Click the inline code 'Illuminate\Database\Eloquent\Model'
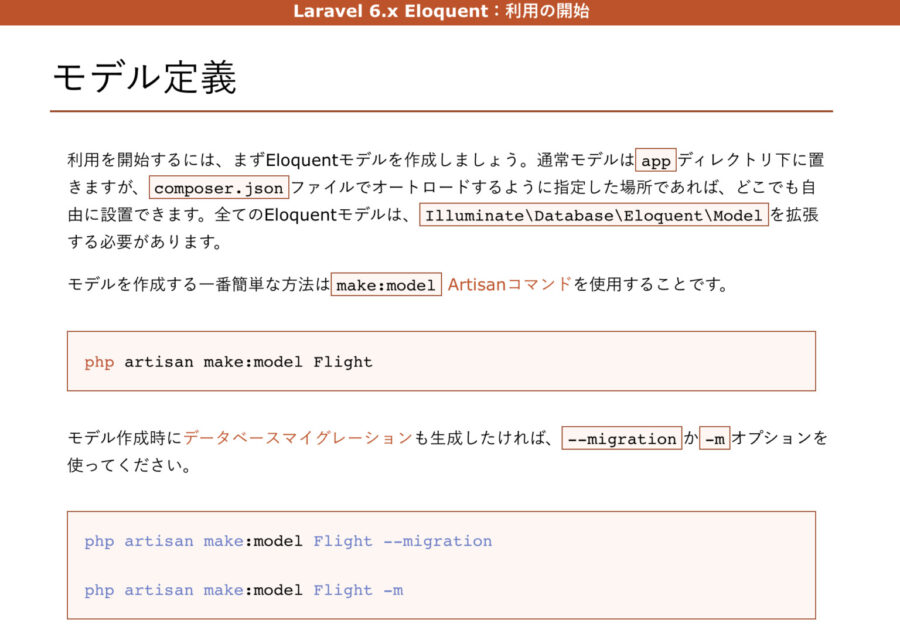 point(593,215)
